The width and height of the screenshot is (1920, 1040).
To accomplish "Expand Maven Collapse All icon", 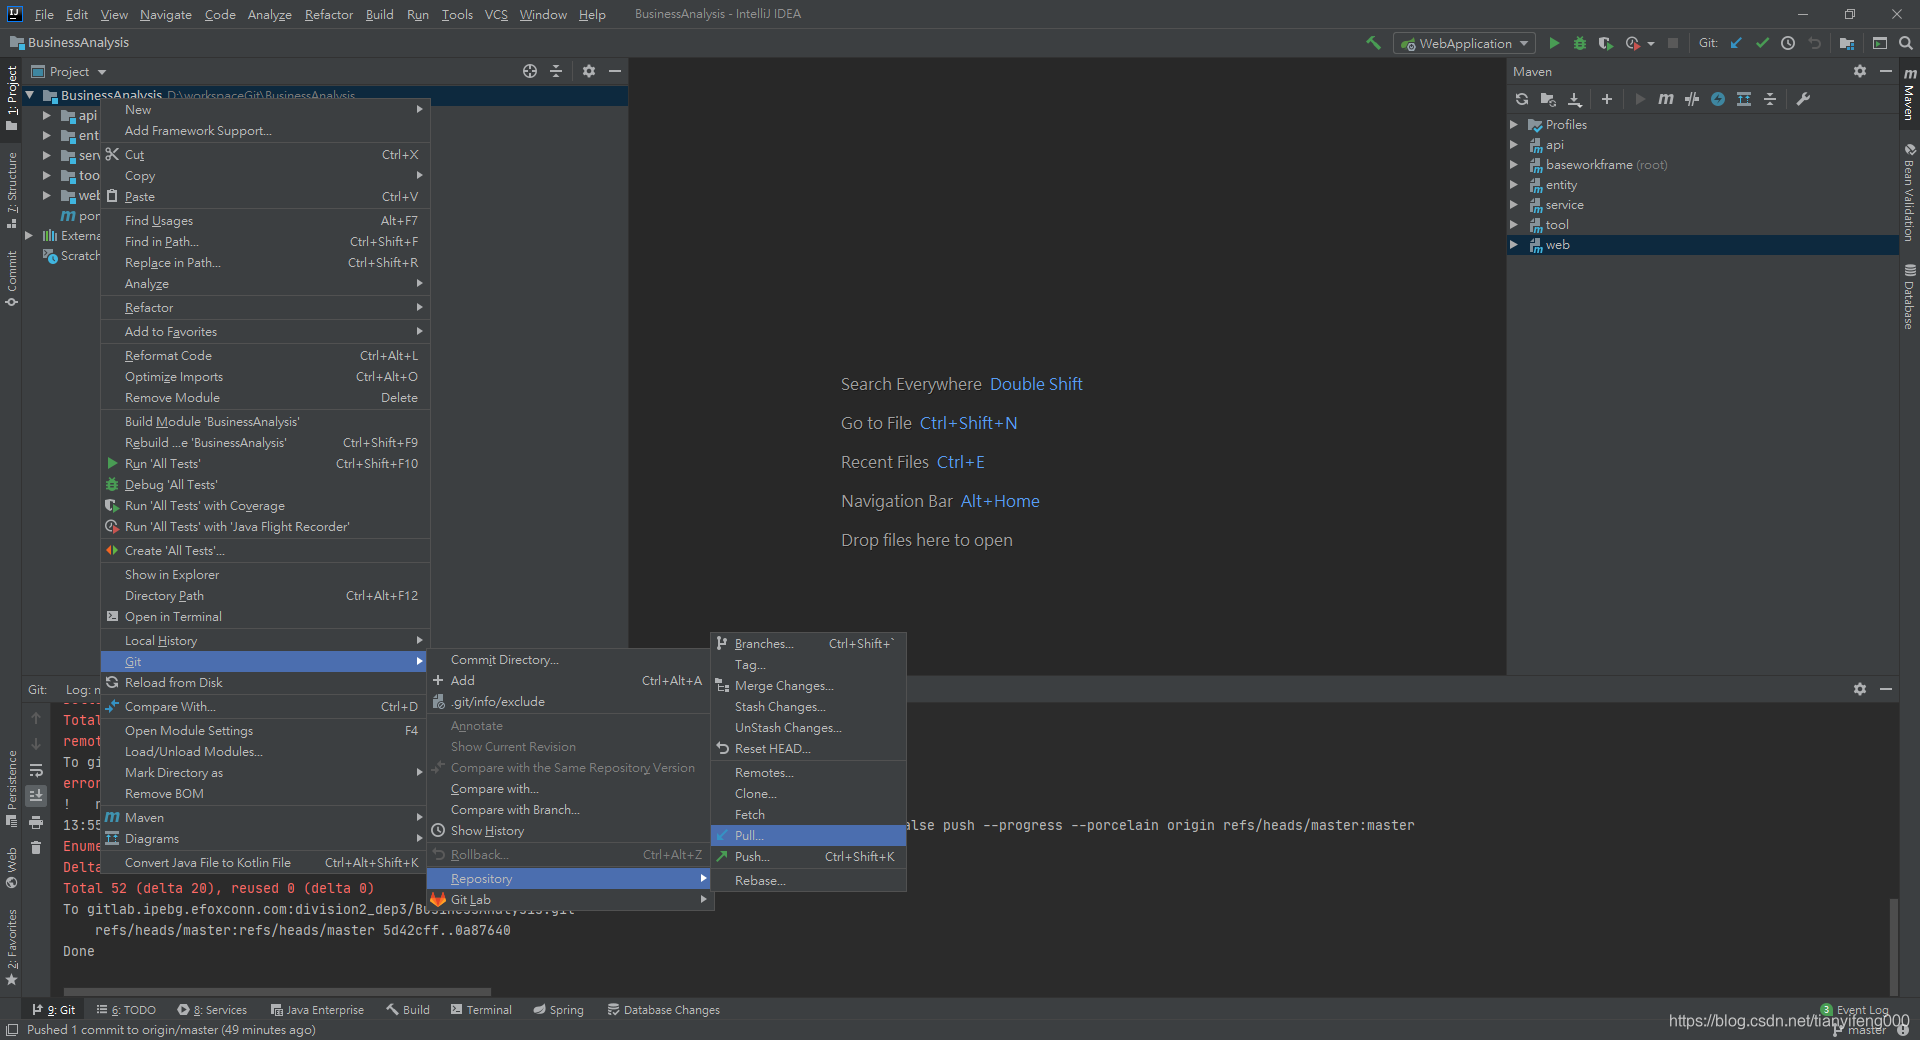I will point(1770,99).
